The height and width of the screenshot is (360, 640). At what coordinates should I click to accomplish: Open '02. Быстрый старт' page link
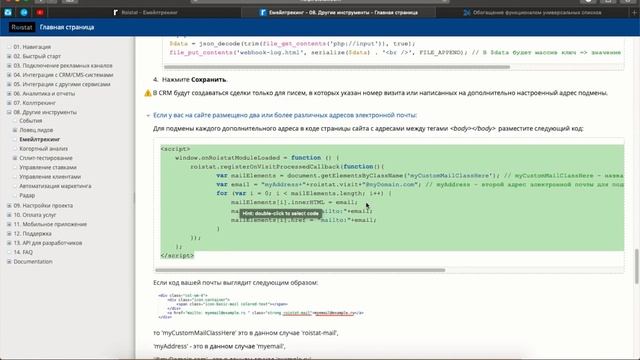coord(37,56)
